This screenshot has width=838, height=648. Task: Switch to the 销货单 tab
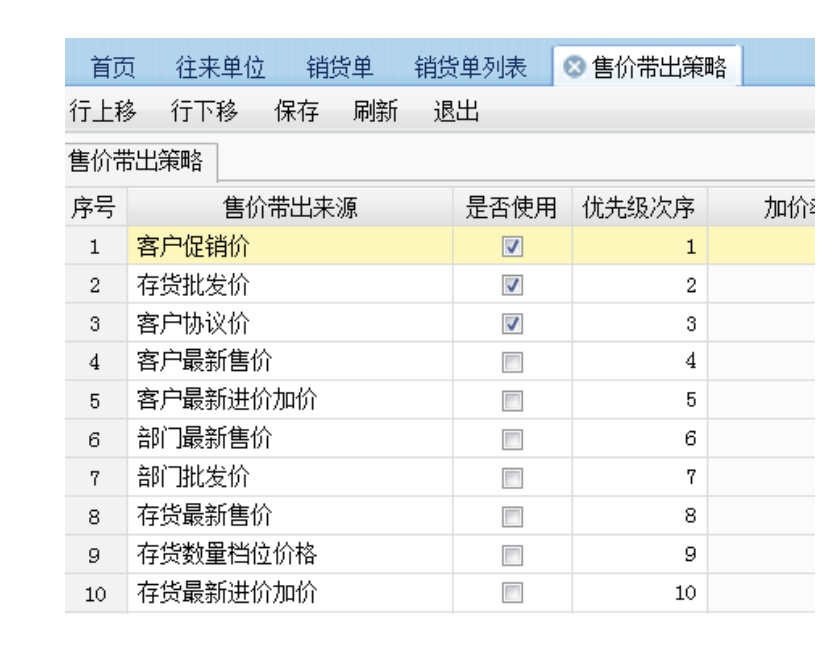(339, 68)
